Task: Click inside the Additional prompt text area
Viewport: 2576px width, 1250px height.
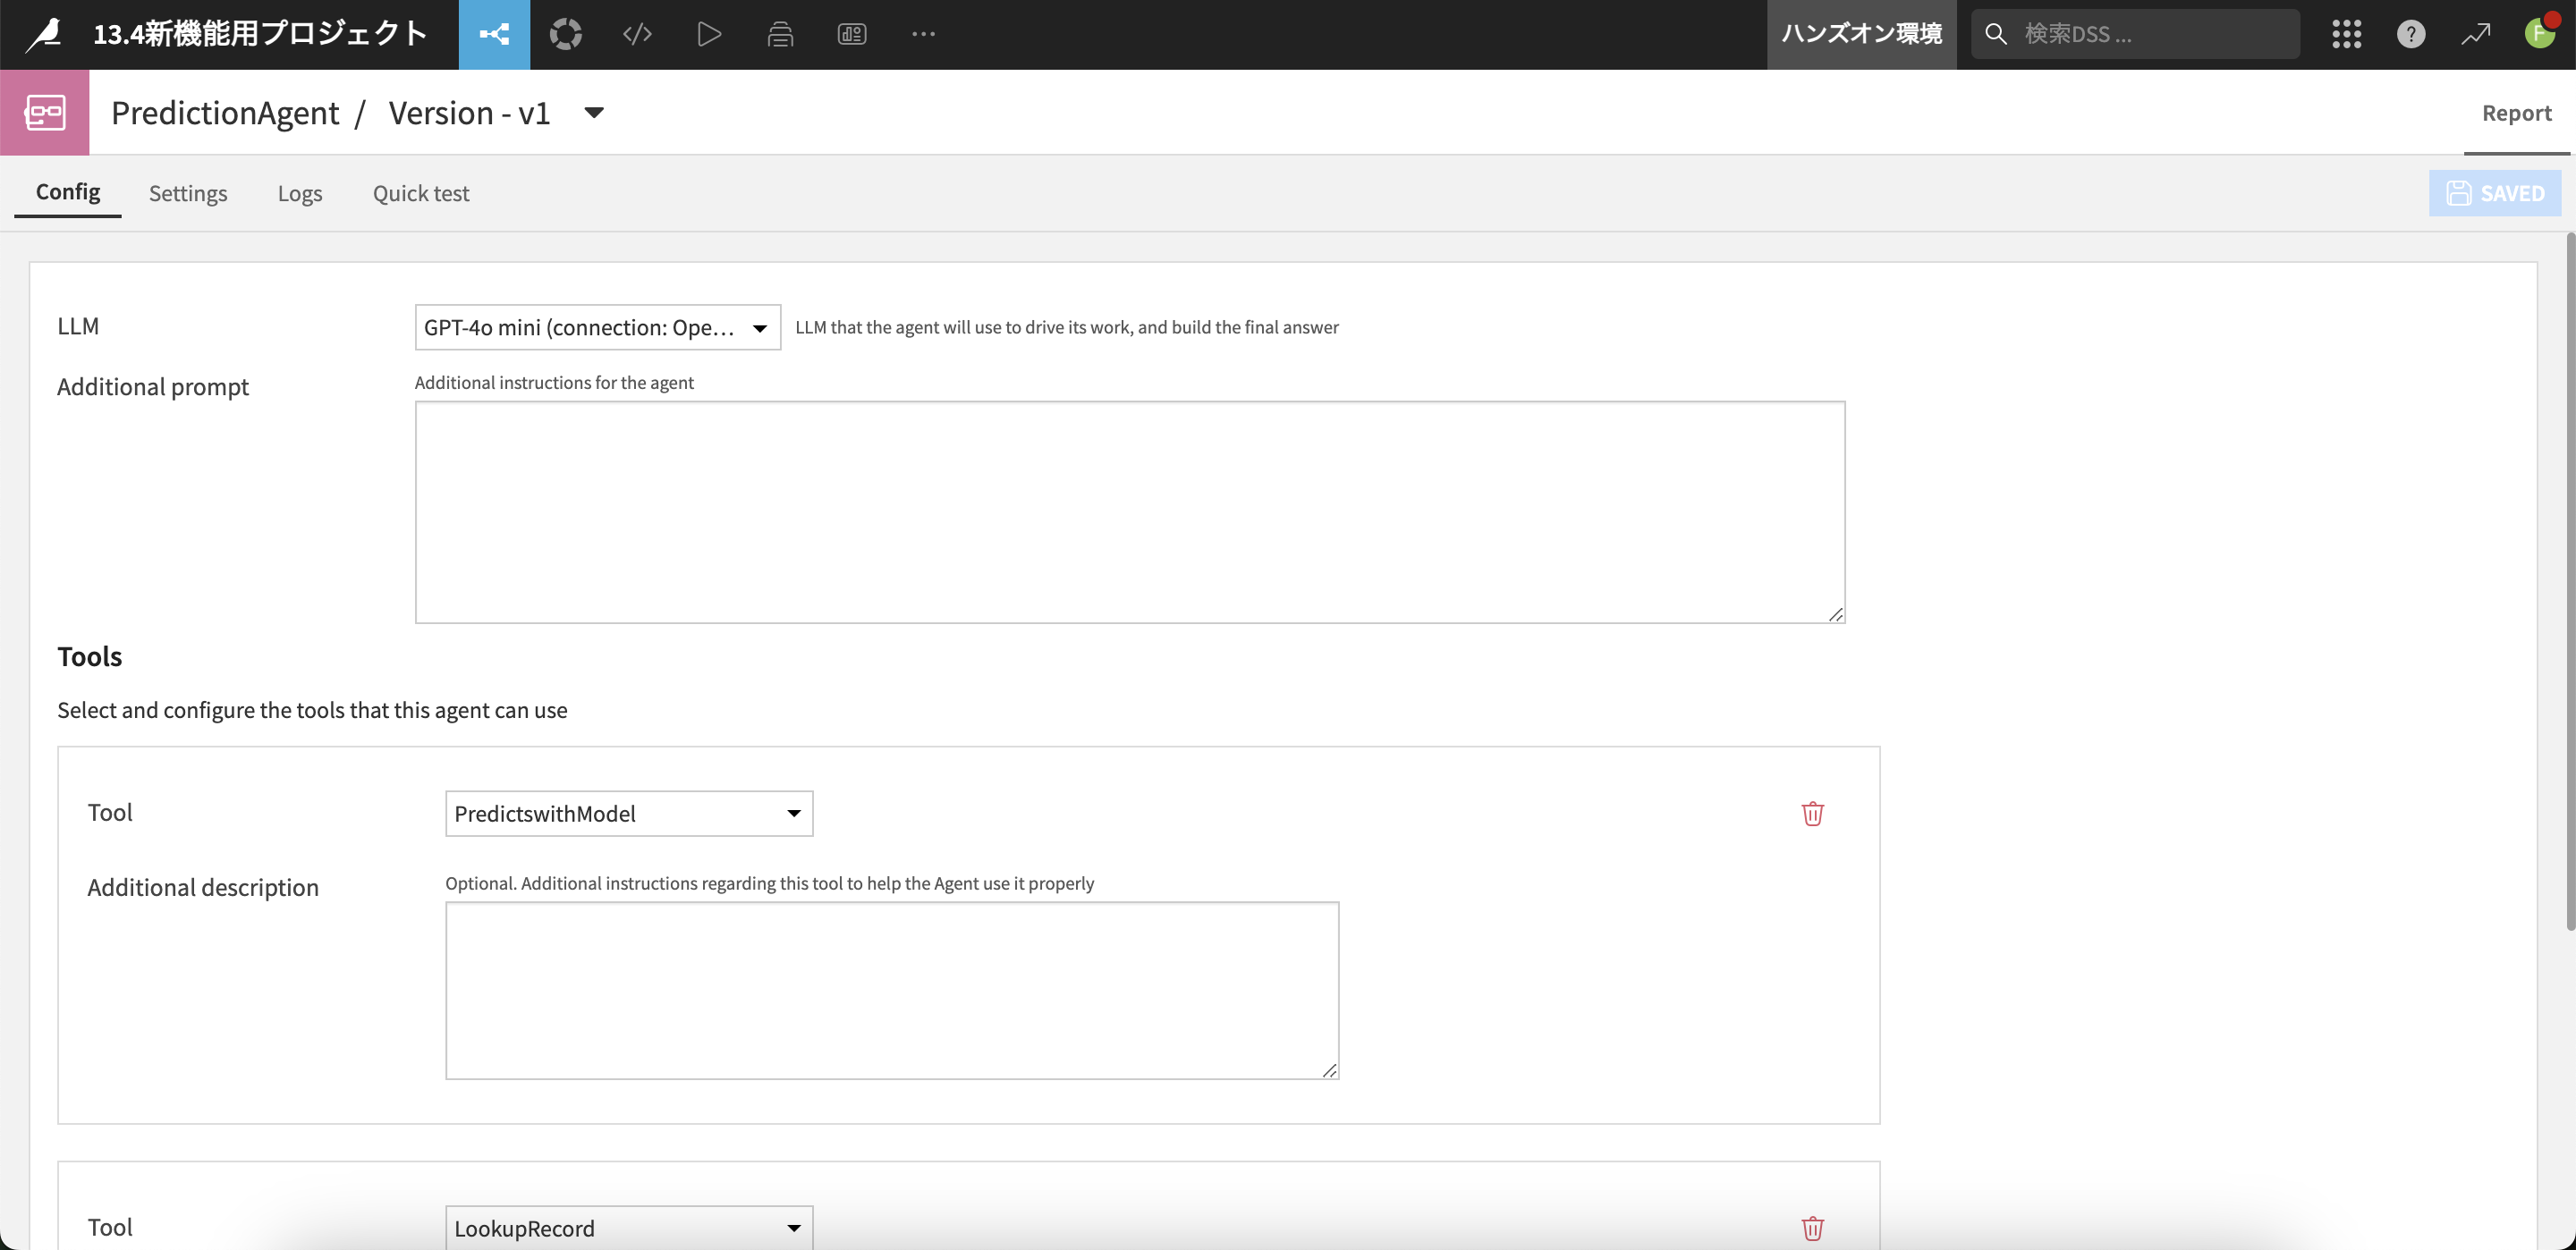Action: click(1129, 512)
